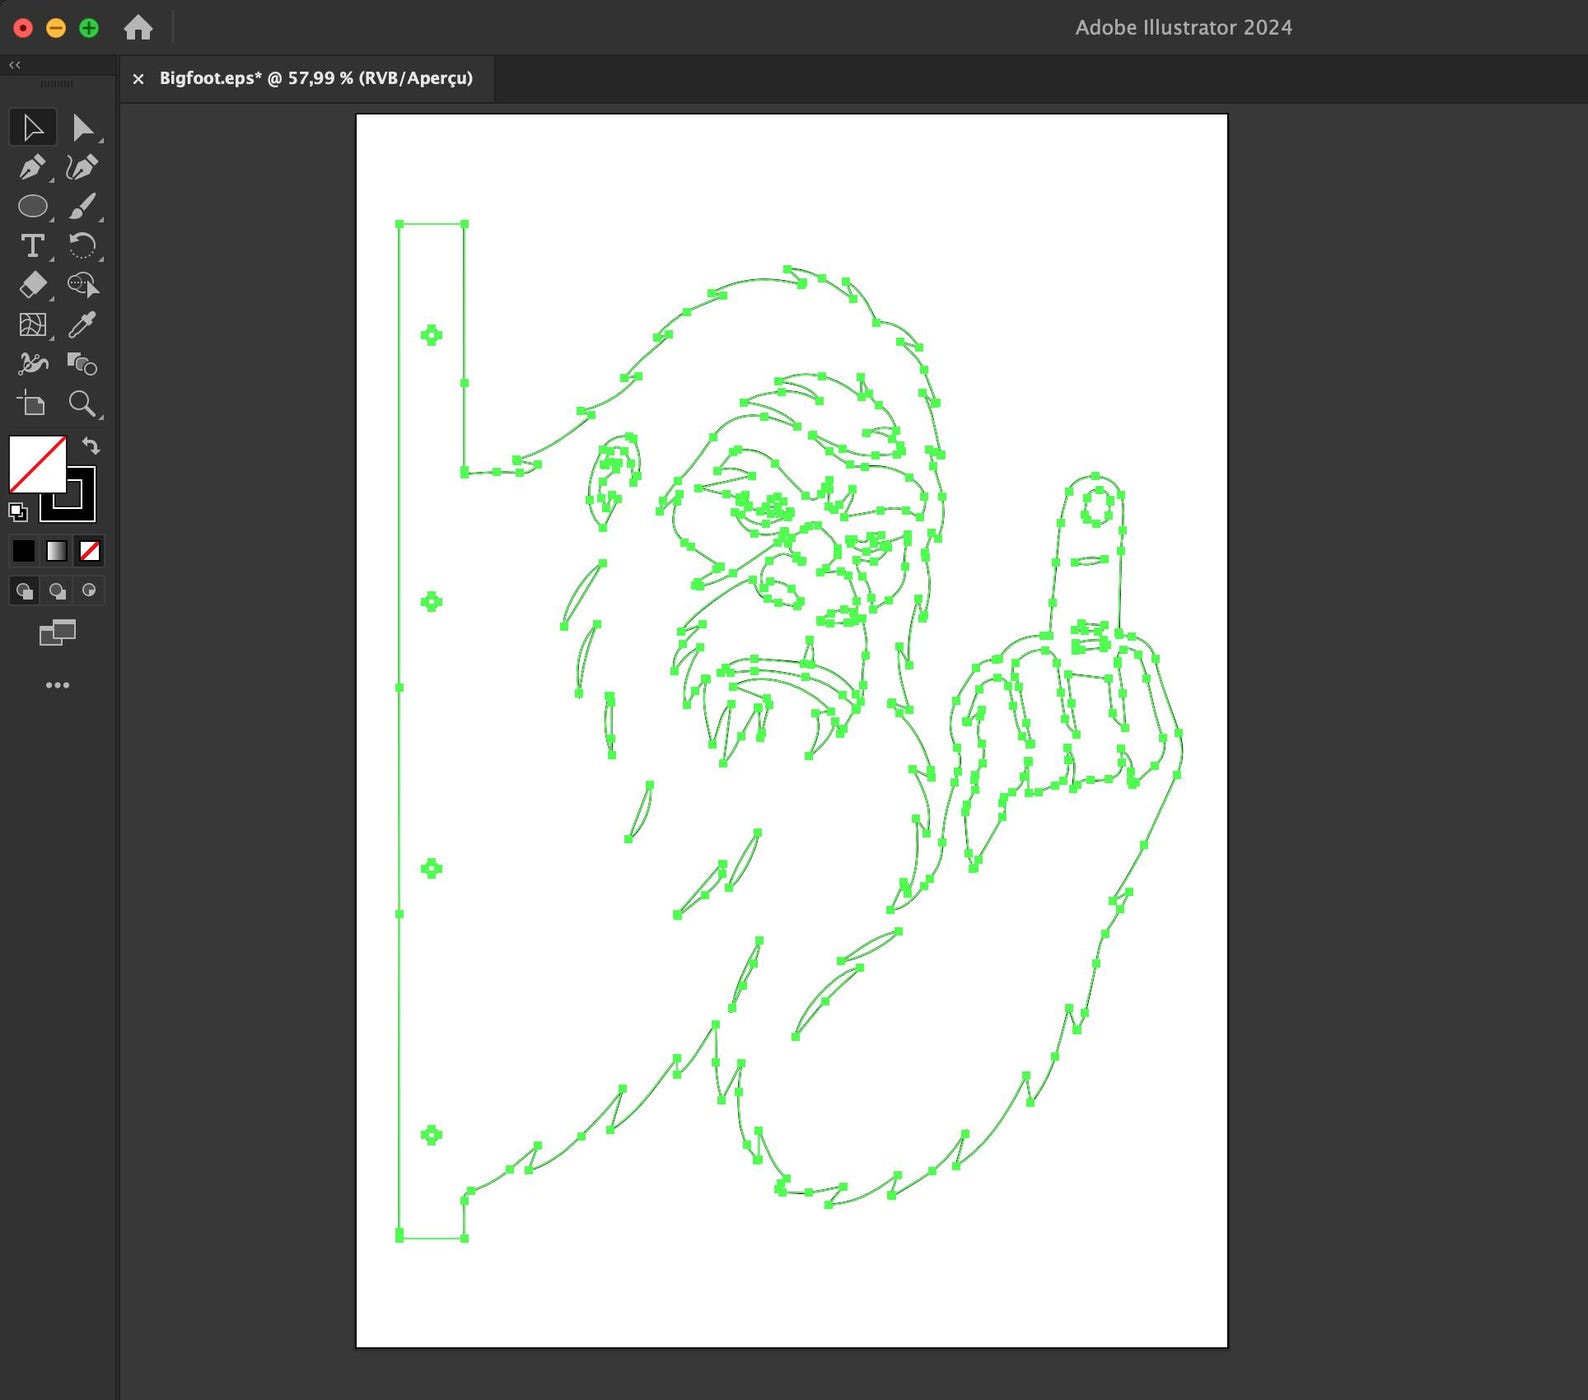Go to the Home screen
This screenshot has width=1588, height=1400.
click(x=138, y=28)
